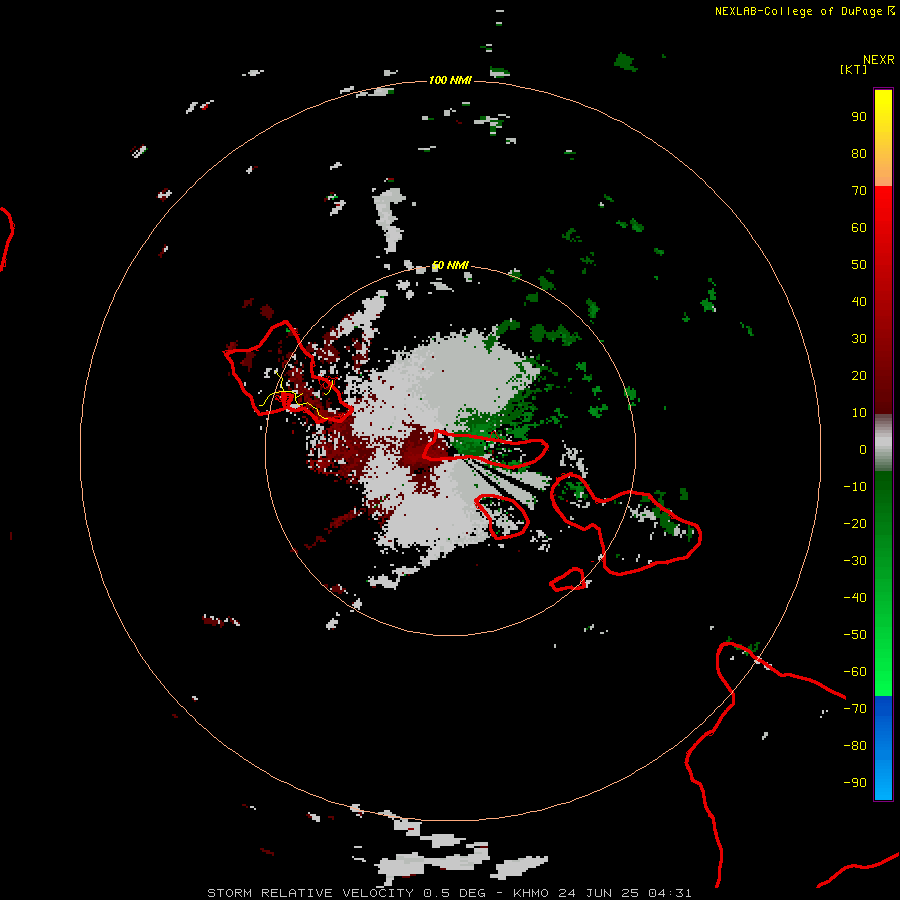Click the 80 value on the velocity scale
900x900 pixels.
pyautogui.click(x=859, y=154)
